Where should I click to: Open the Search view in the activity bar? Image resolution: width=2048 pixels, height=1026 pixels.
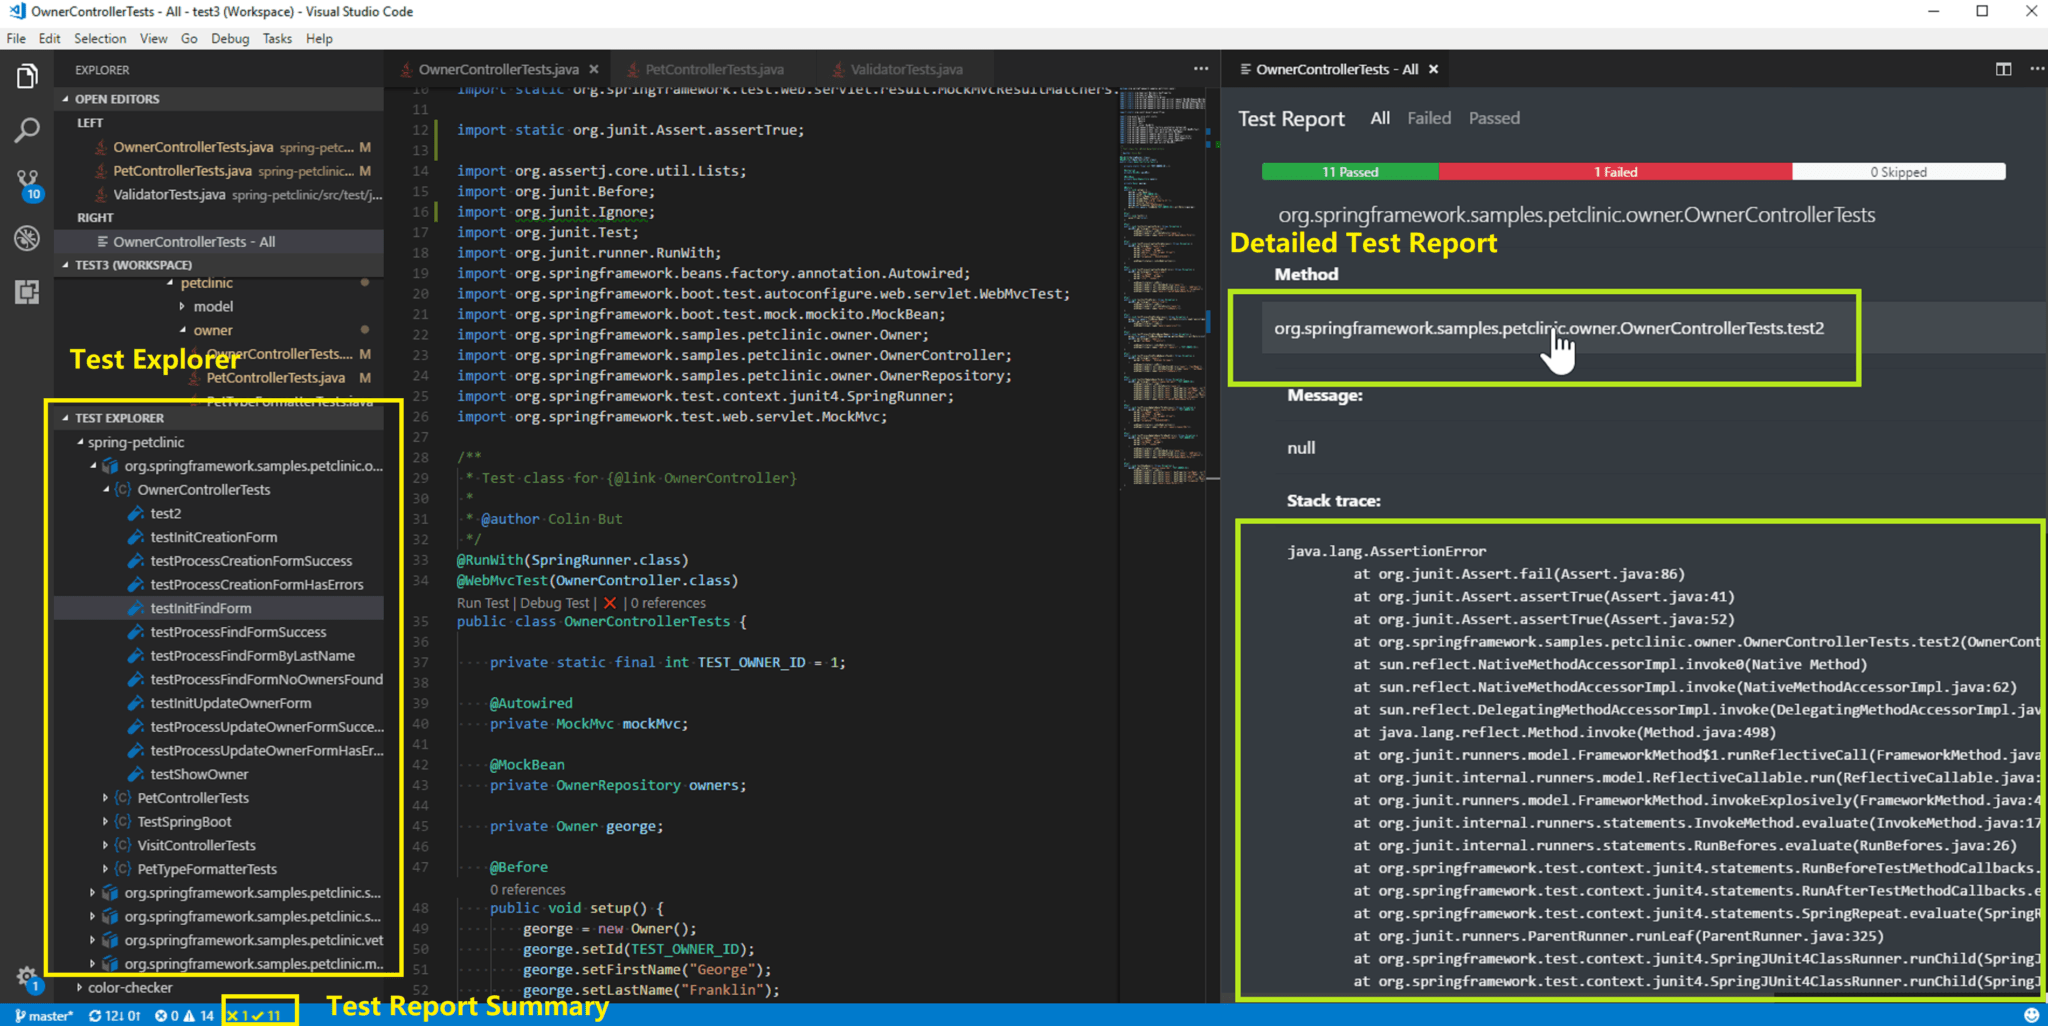27,130
